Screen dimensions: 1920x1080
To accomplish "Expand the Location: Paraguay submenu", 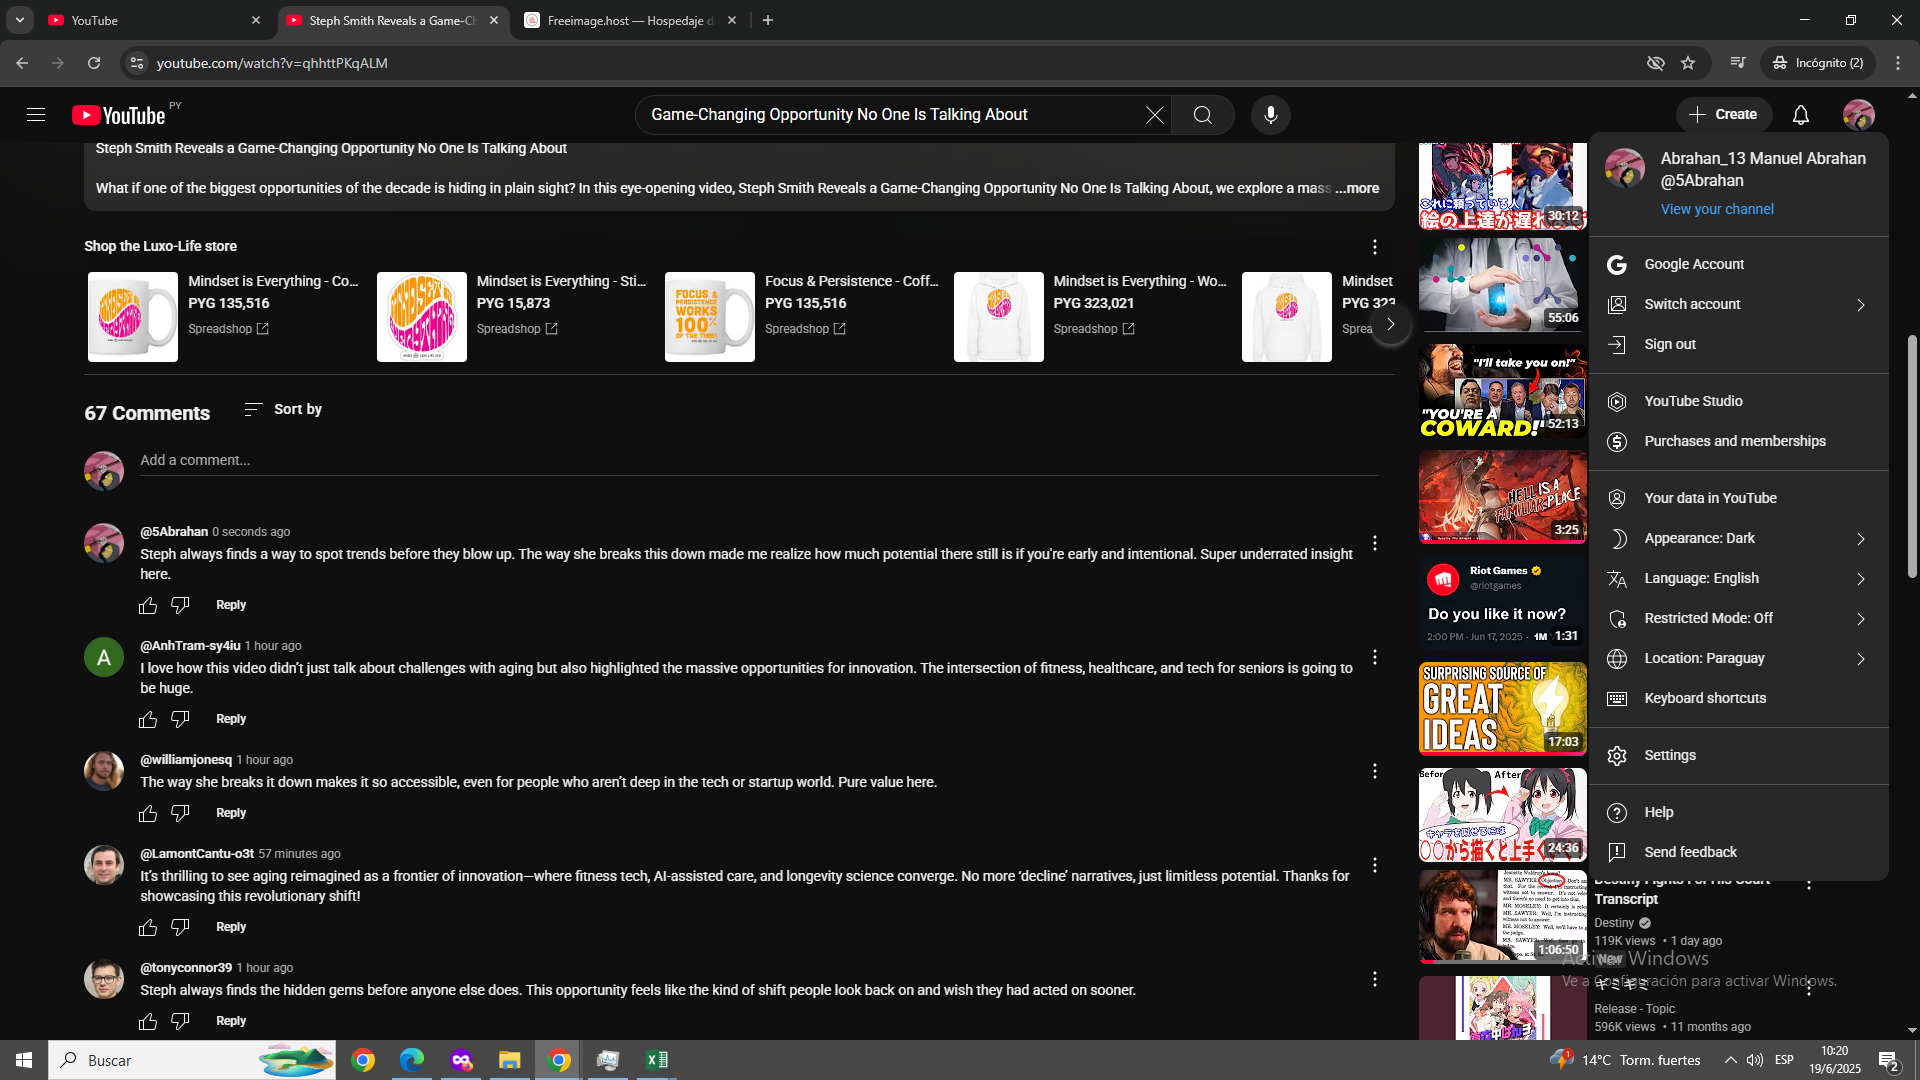I will (x=1738, y=658).
